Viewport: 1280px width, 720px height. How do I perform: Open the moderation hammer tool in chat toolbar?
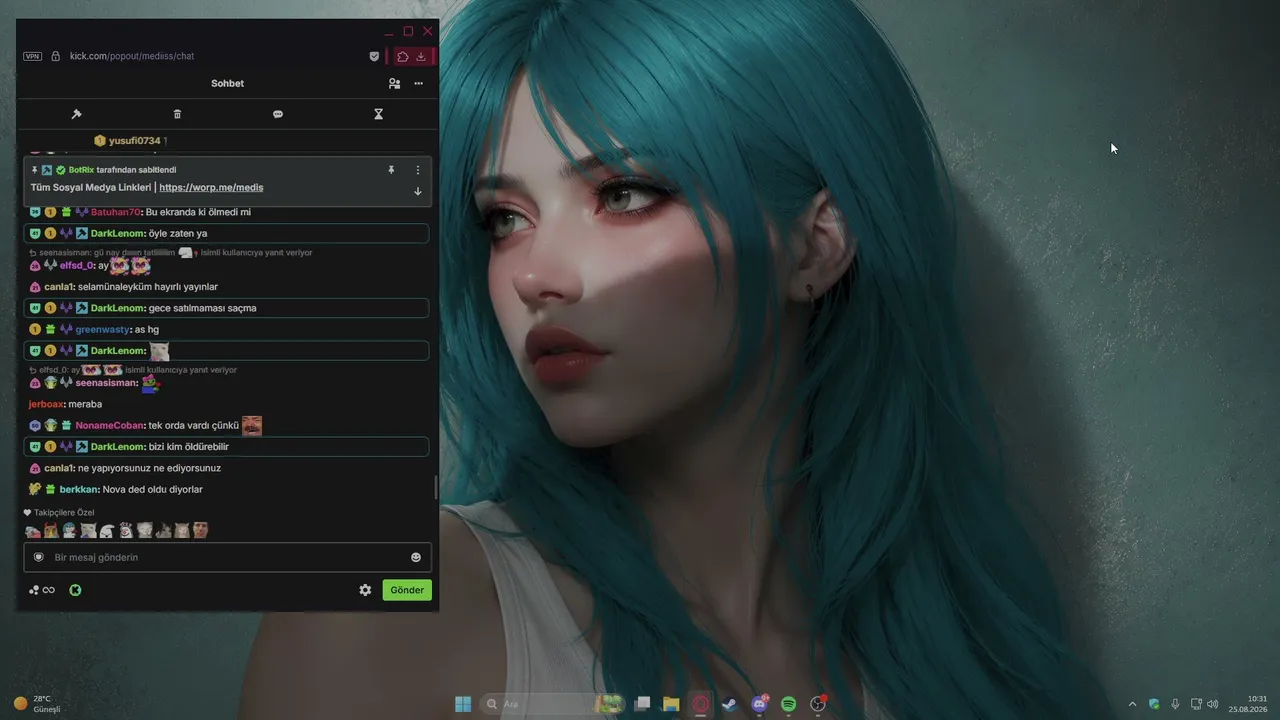pos(76,114)
